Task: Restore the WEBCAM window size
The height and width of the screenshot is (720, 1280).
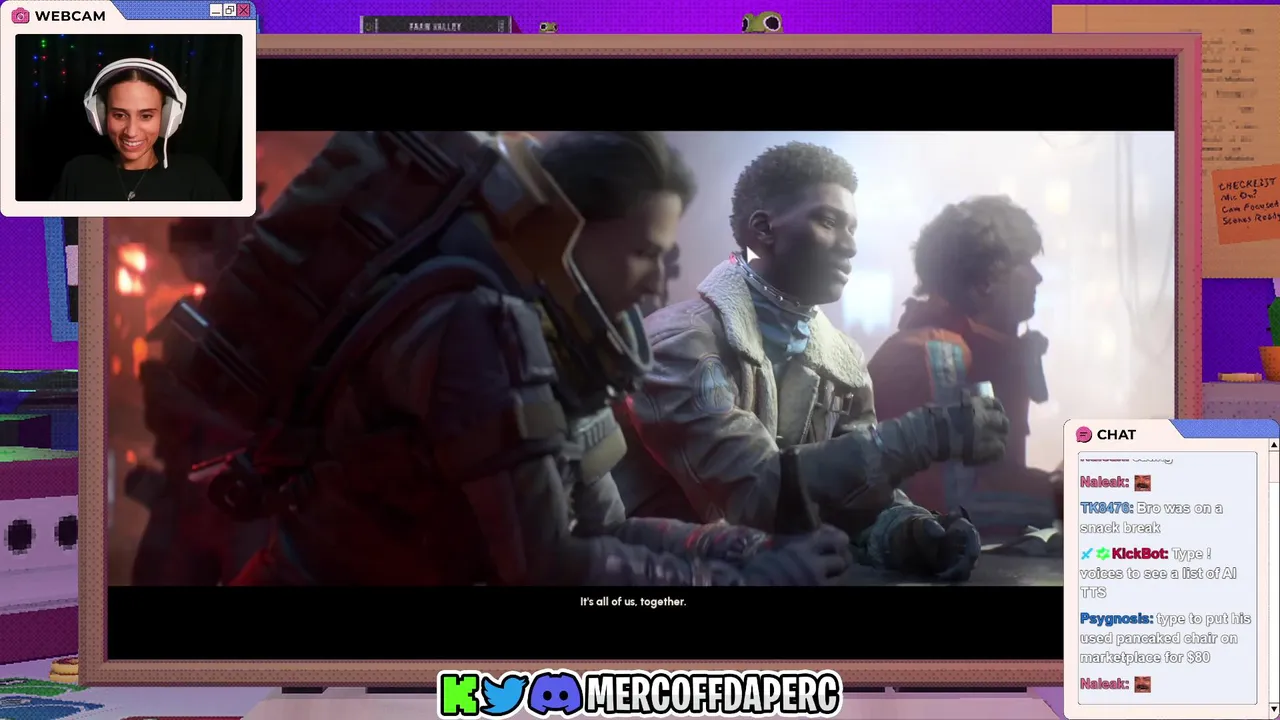Action: [229, 10]
